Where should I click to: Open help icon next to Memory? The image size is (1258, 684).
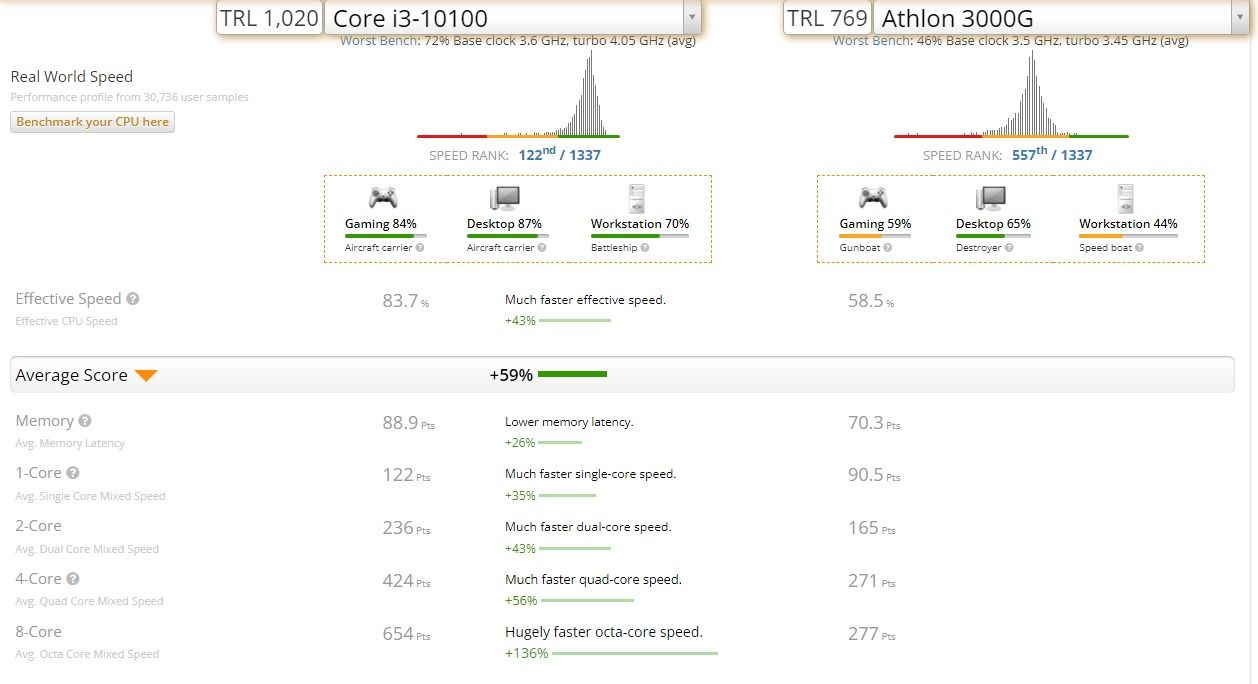click(x=85, y=421)
